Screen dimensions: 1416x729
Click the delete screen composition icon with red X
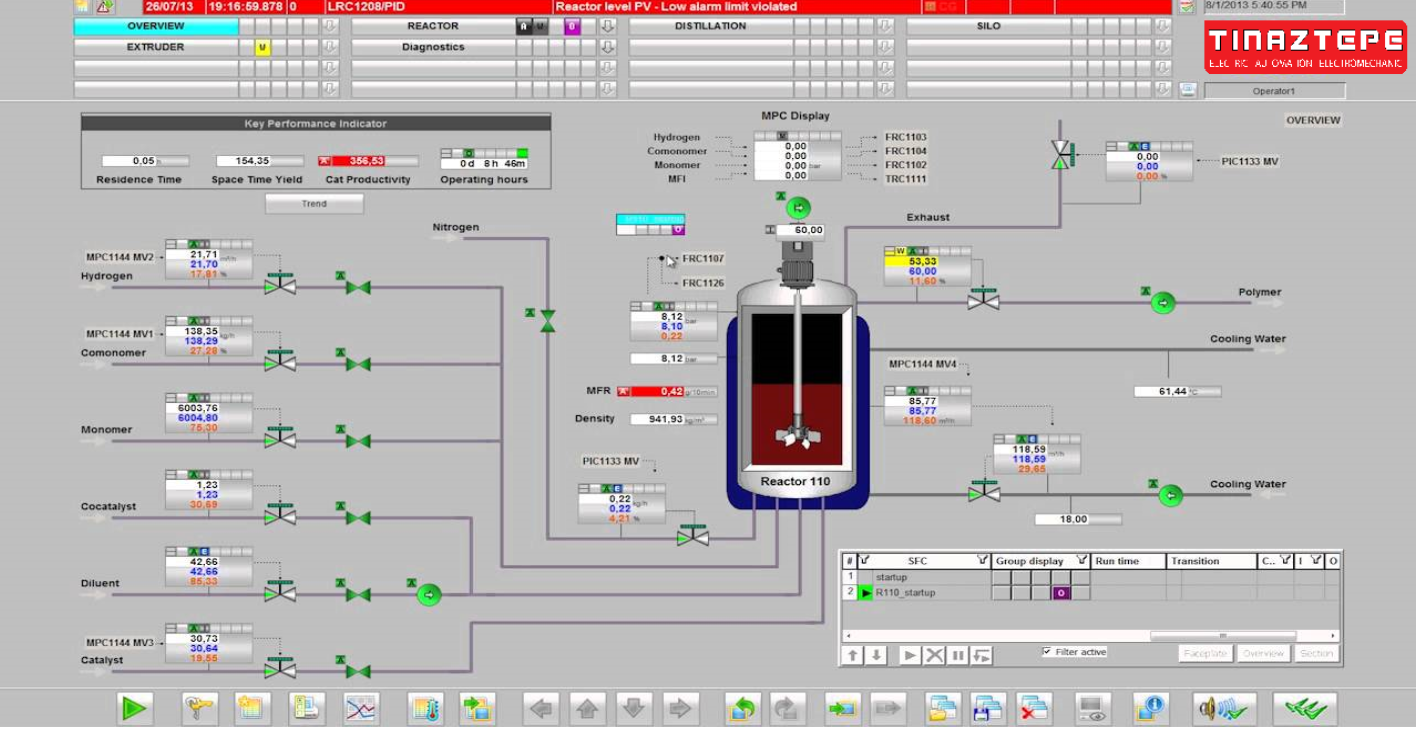pos(1034,709)
